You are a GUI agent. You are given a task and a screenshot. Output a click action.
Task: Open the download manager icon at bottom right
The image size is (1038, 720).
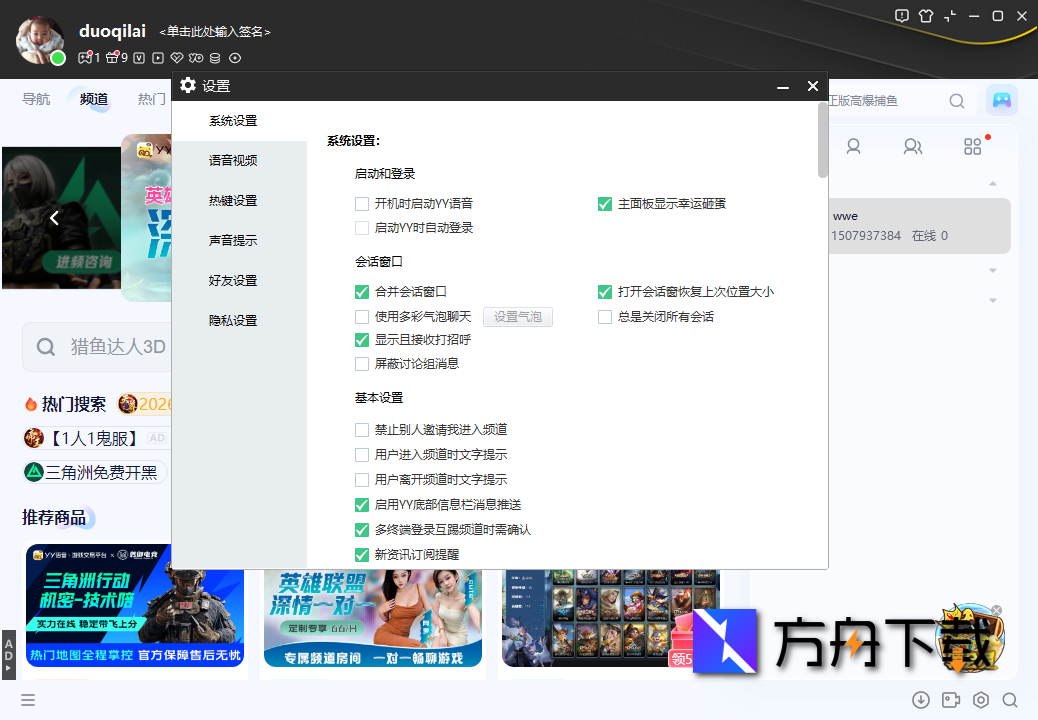click(x=922, y=700)
